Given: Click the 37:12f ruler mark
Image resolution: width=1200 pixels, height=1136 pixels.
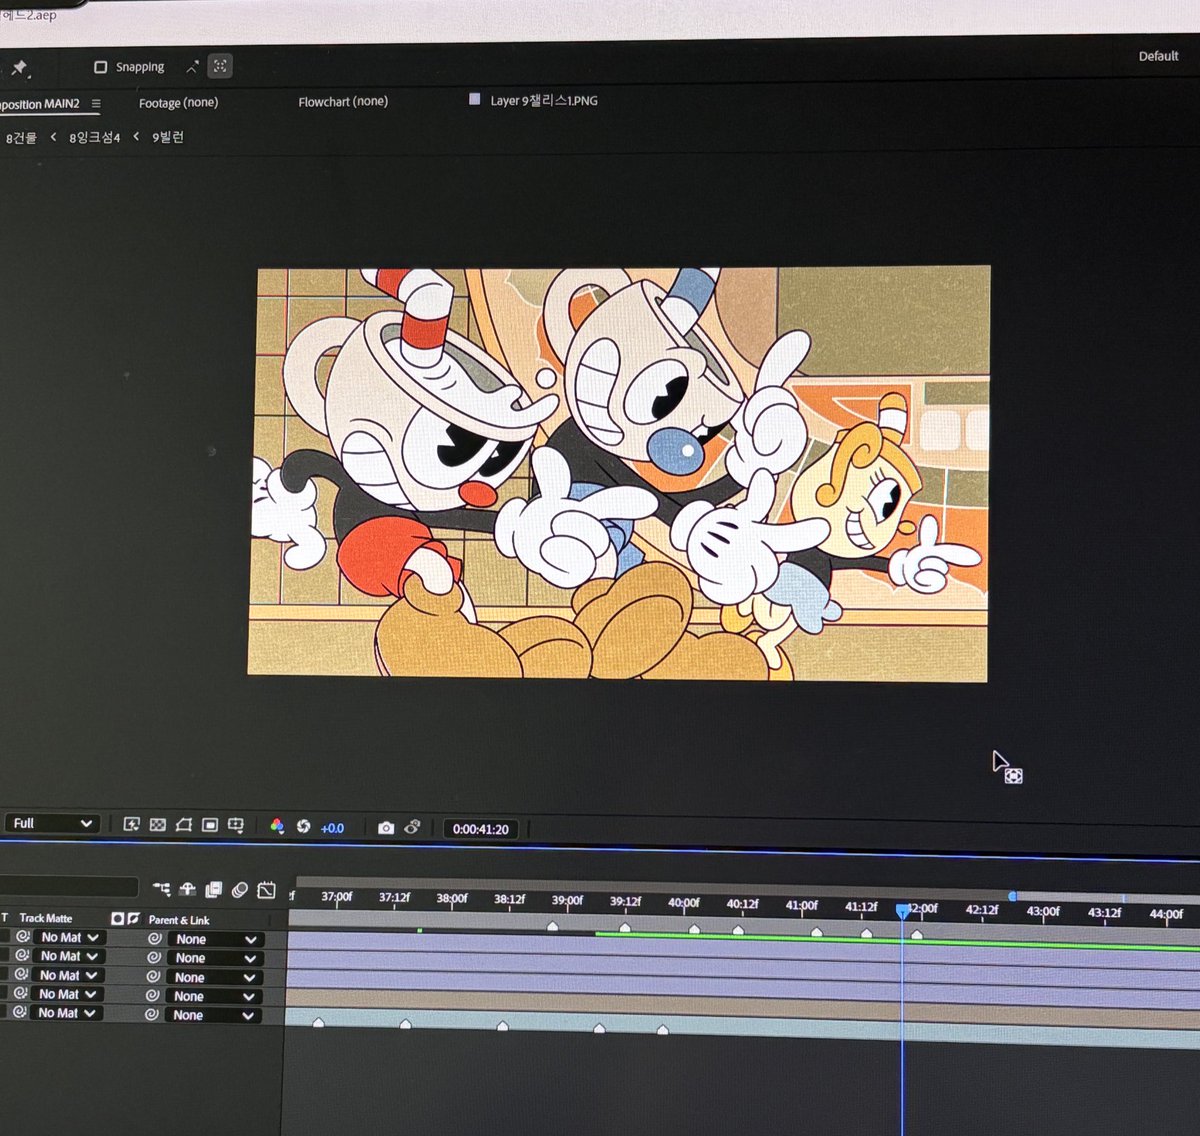Looking at the screenshot, I should click(394, 897).
